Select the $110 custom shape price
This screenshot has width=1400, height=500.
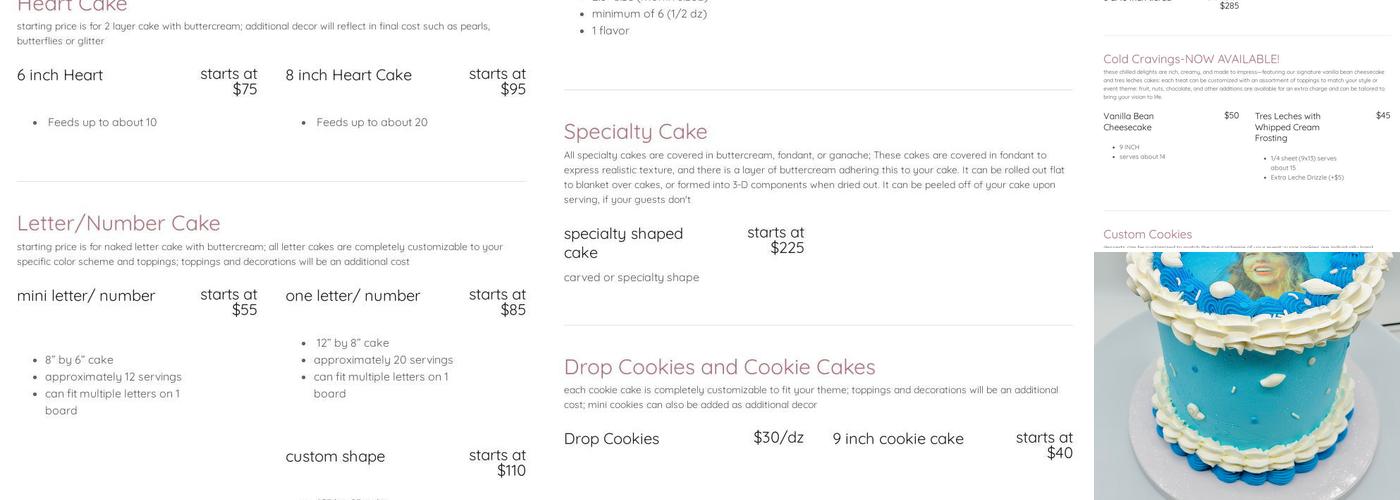(x=511, y=471)
